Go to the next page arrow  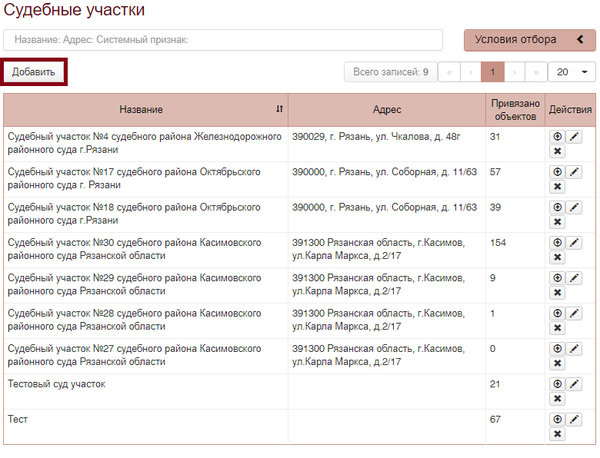click(514, 72)
